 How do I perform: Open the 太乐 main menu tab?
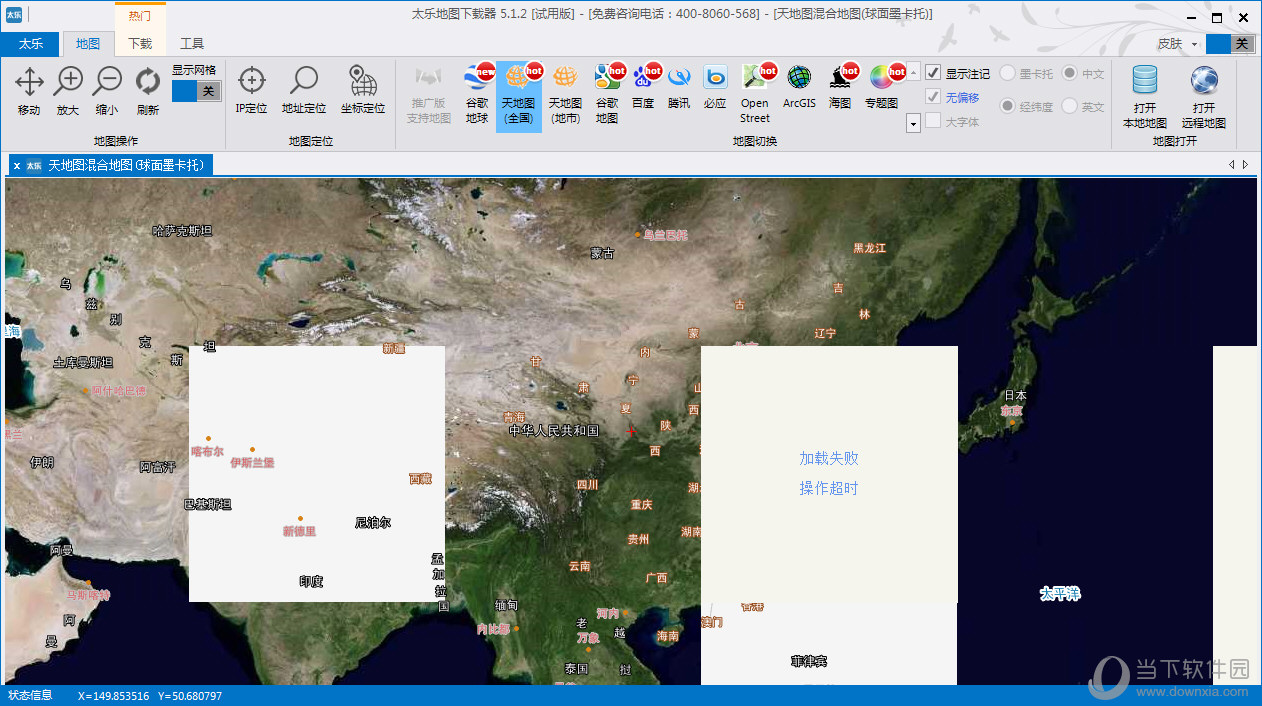pos(30,43)
